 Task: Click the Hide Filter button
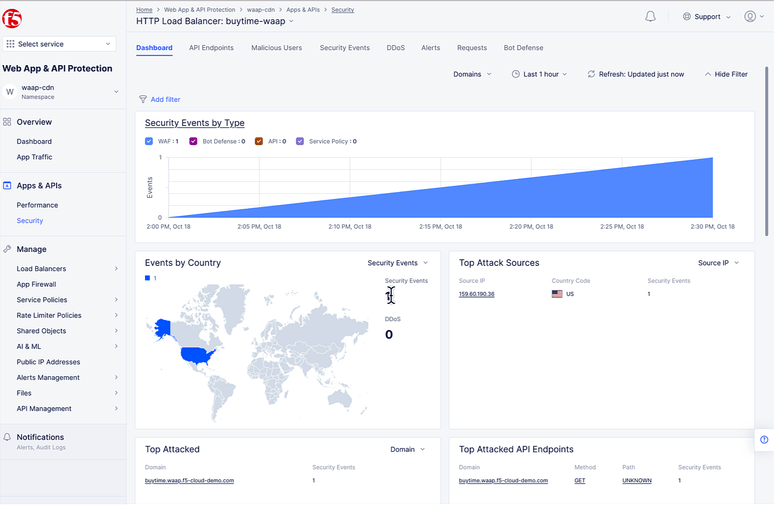coord(726,74)
